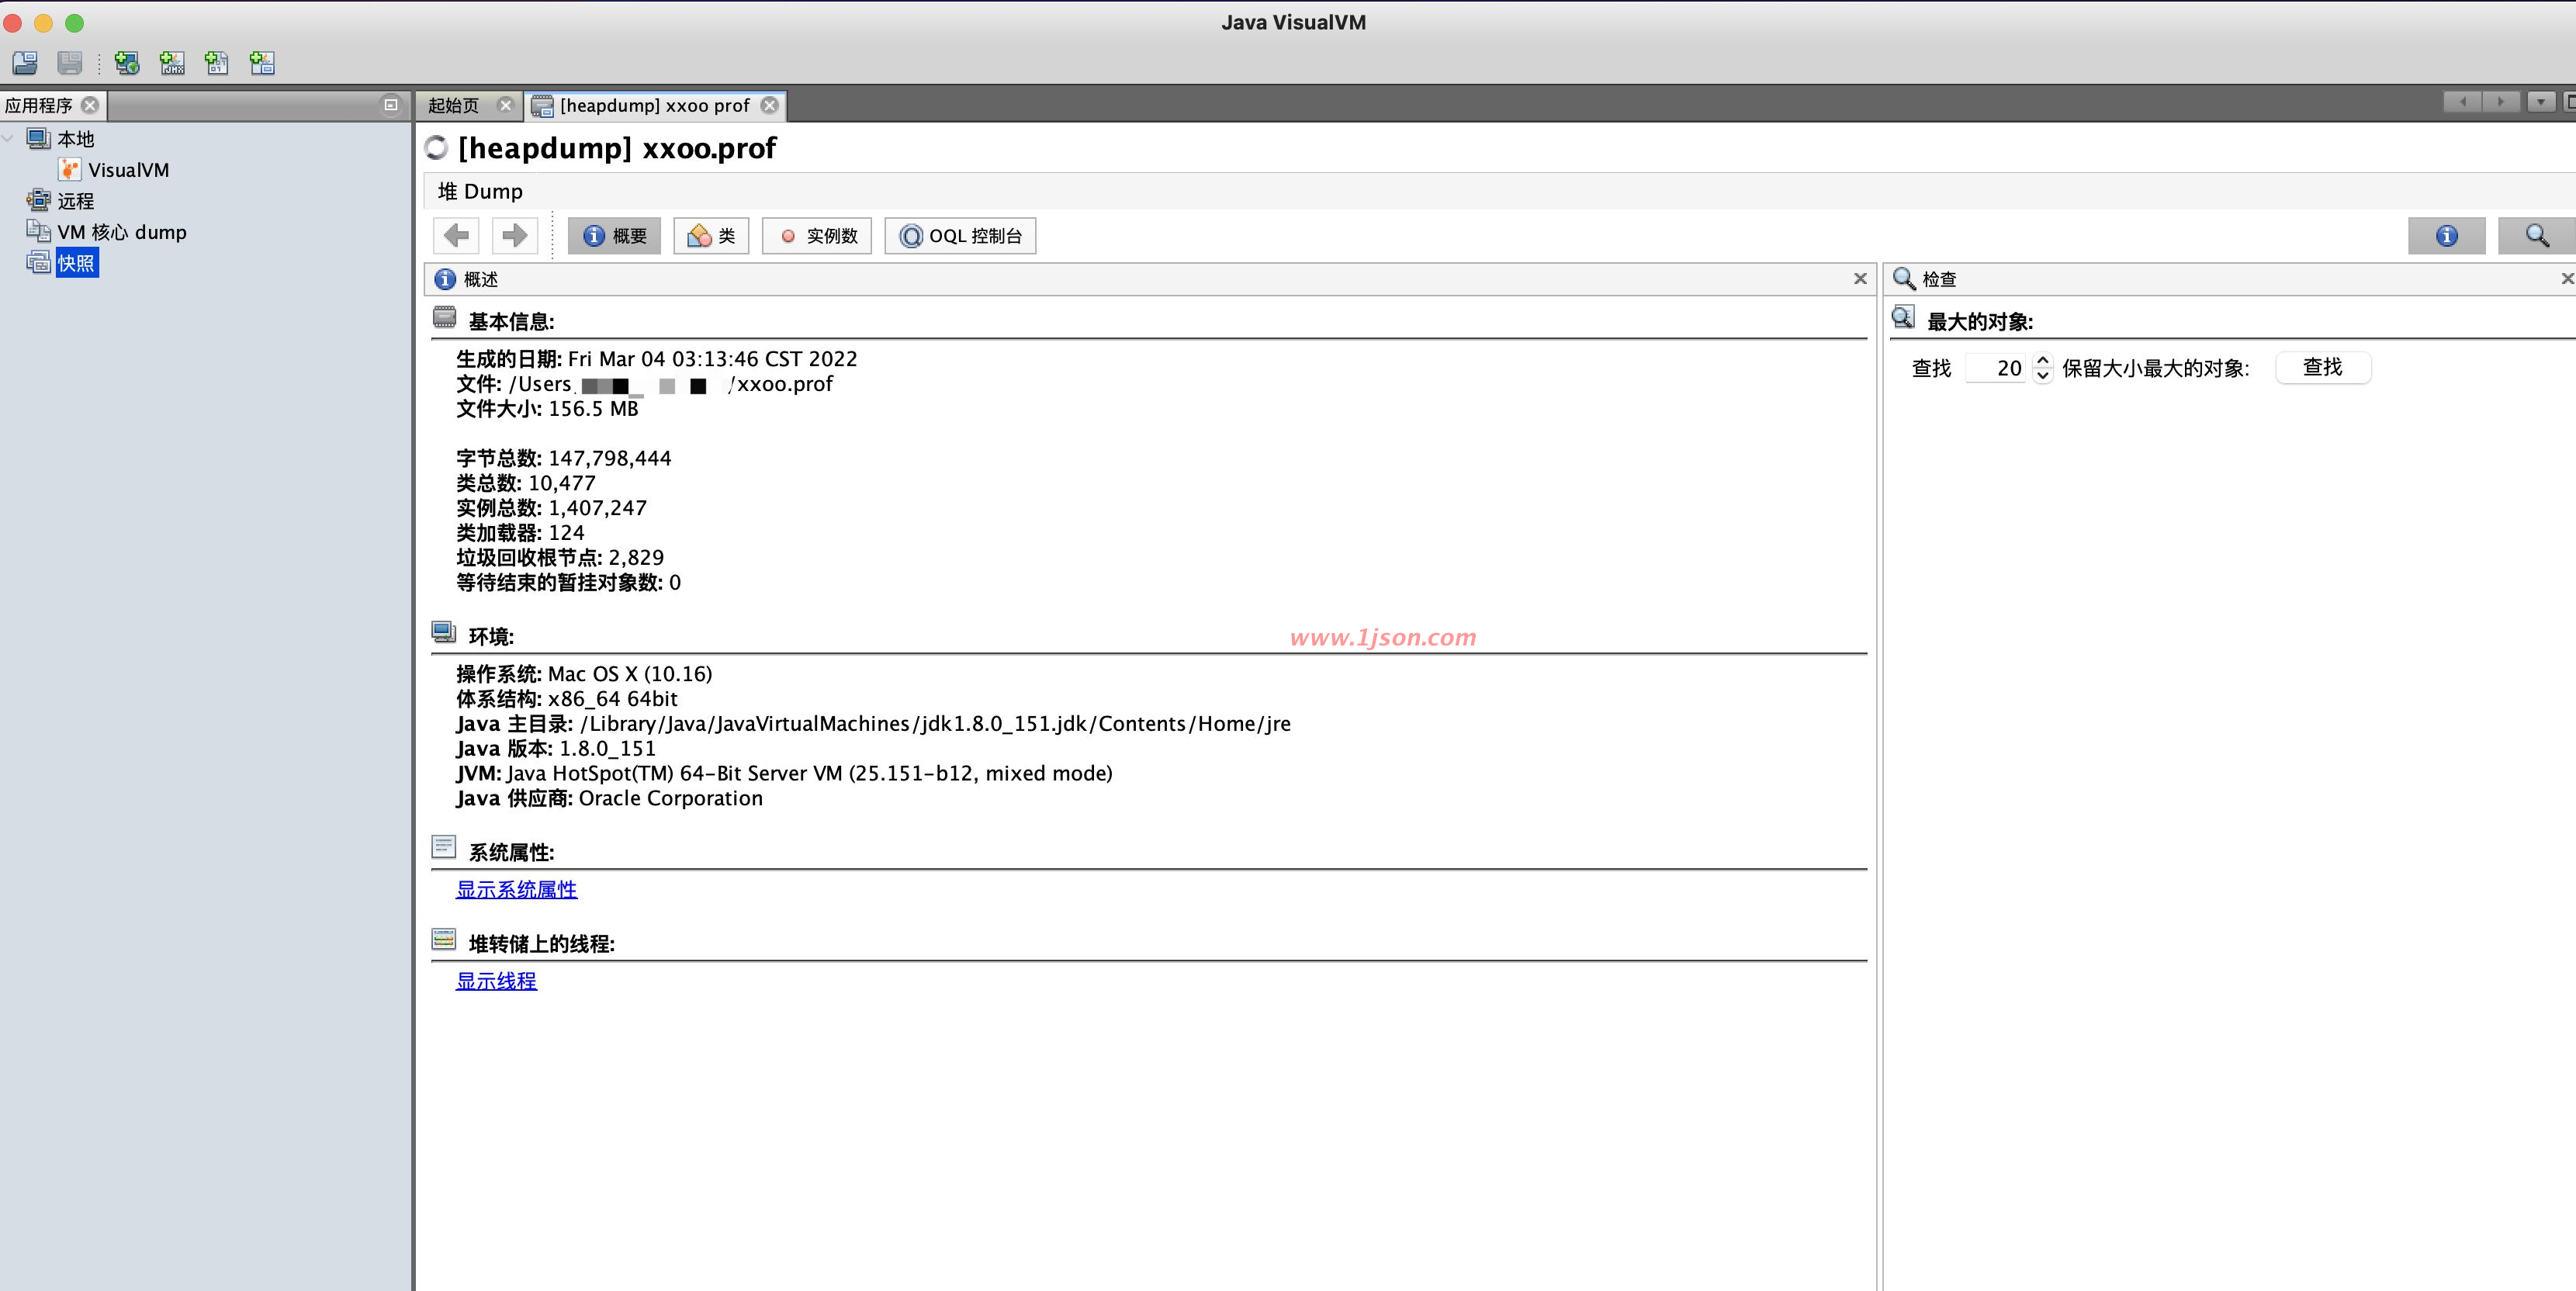Select the 概要 summary view button
Image resolution: width=2576 pixels, height=1291 pixels.
click(x=614, y=236)
